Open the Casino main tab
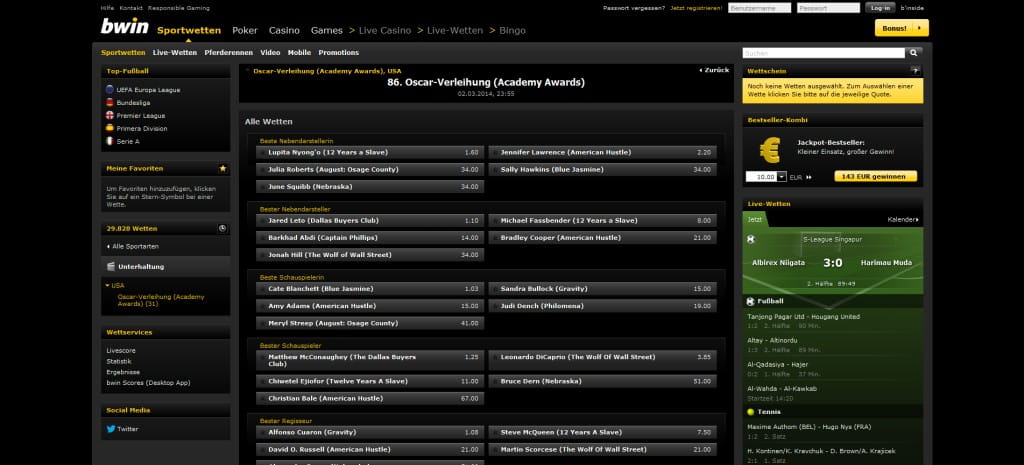 [x=284, y=31]
